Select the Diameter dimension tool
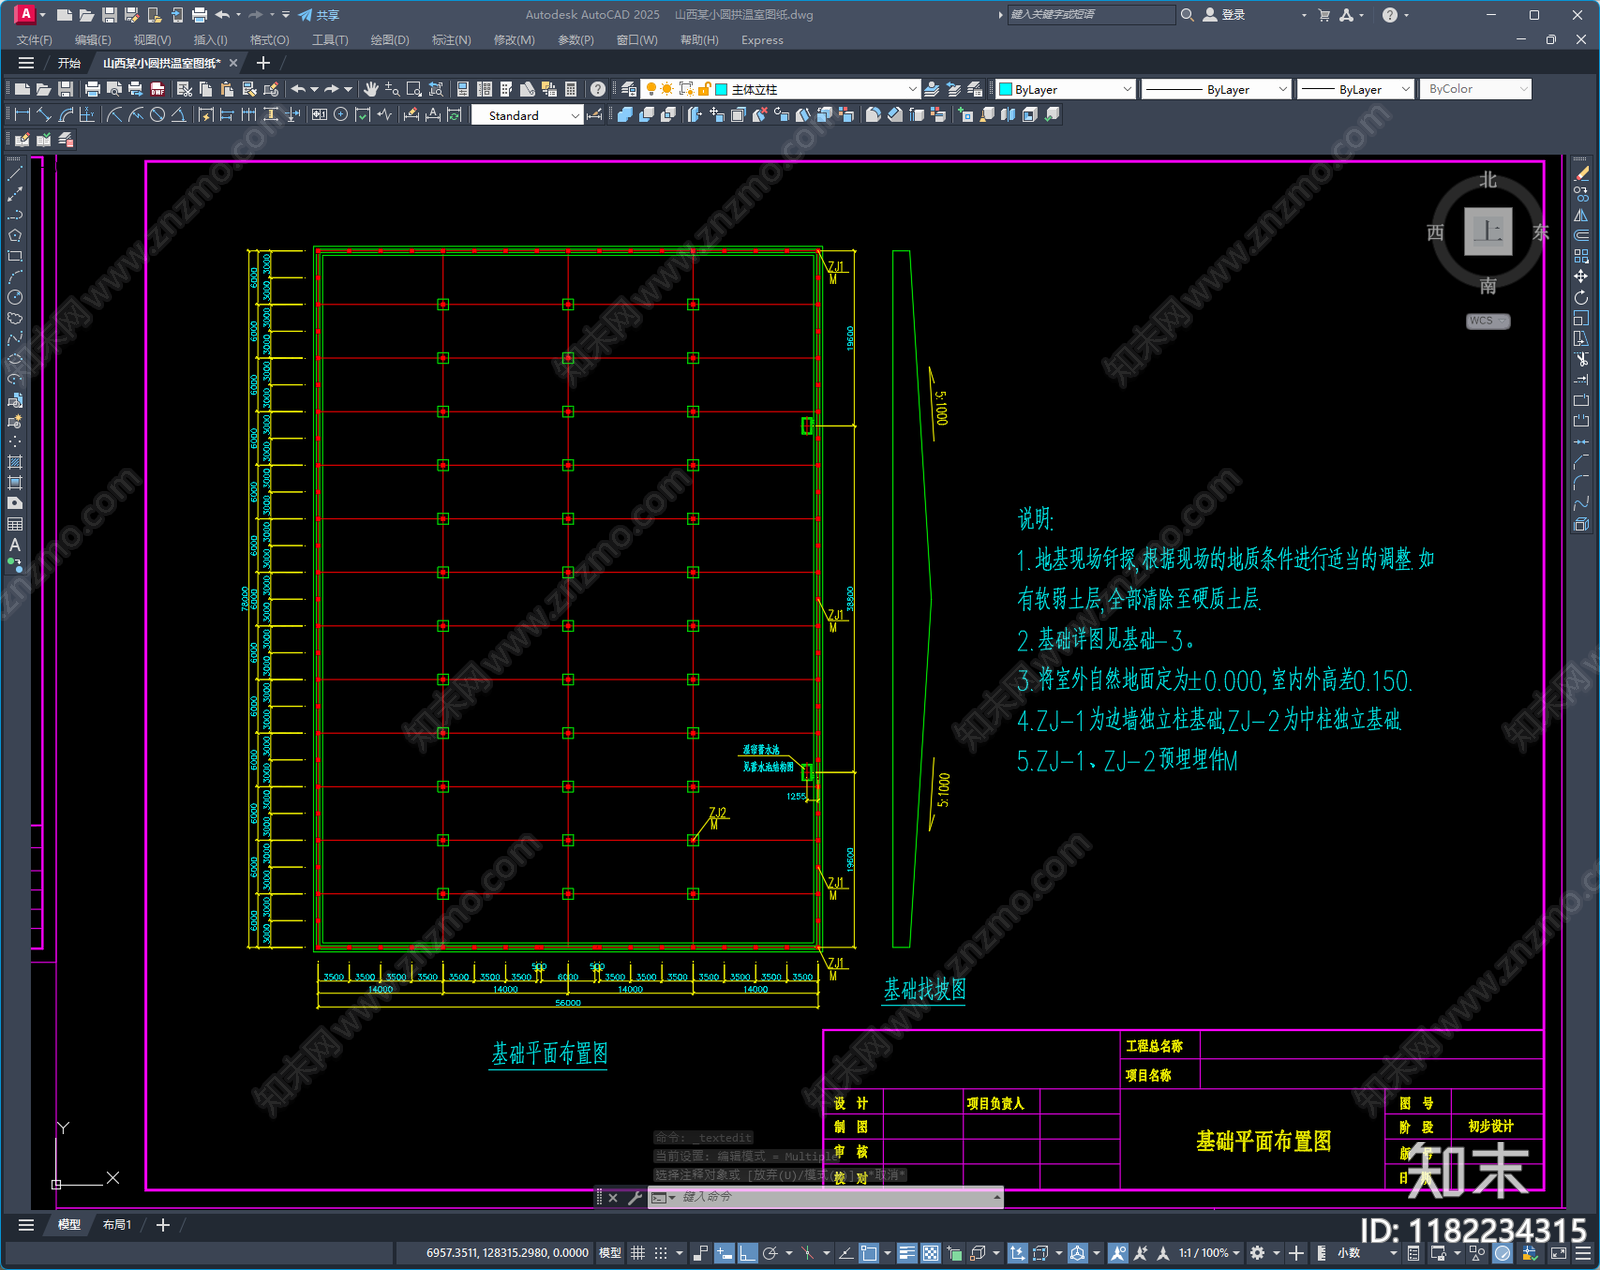Image resolution: width=1600 pixels, height=1270 pixels. click(x=157, y=115)
